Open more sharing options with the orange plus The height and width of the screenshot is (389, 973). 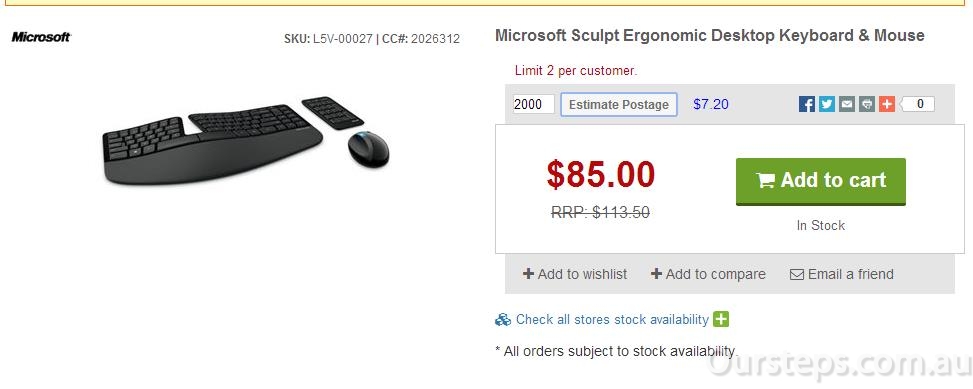pos(887,104)
